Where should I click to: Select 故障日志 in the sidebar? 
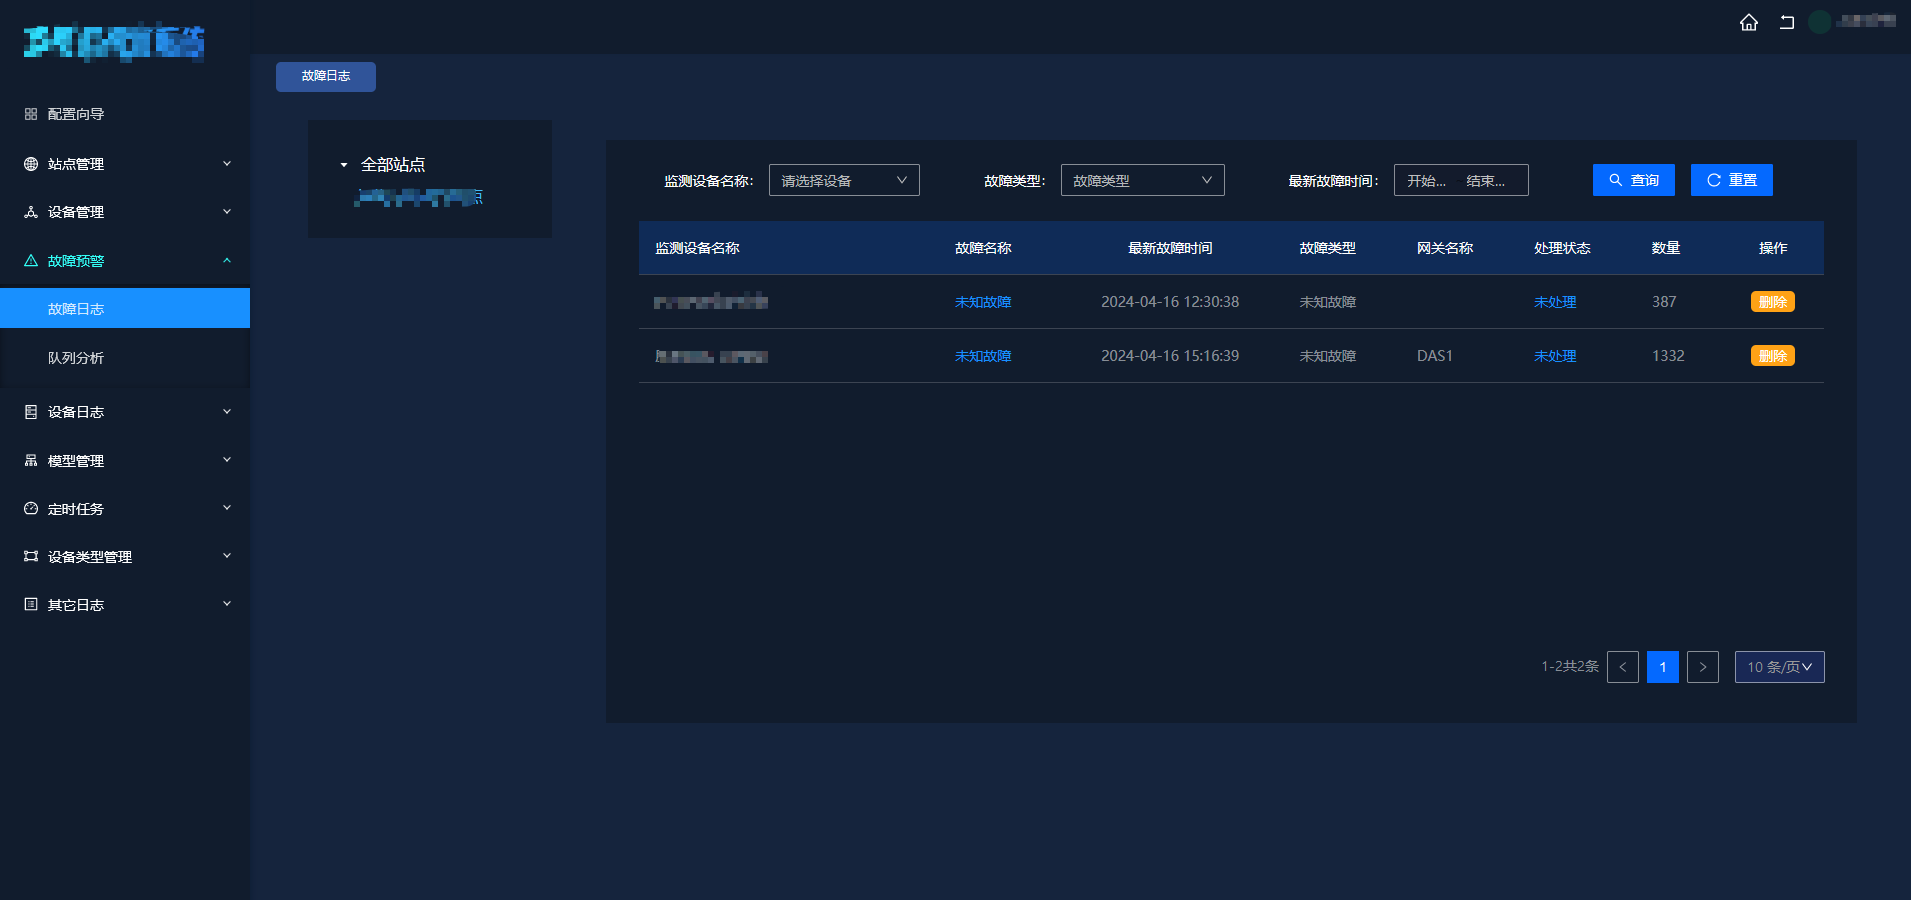tap(125, 308)
